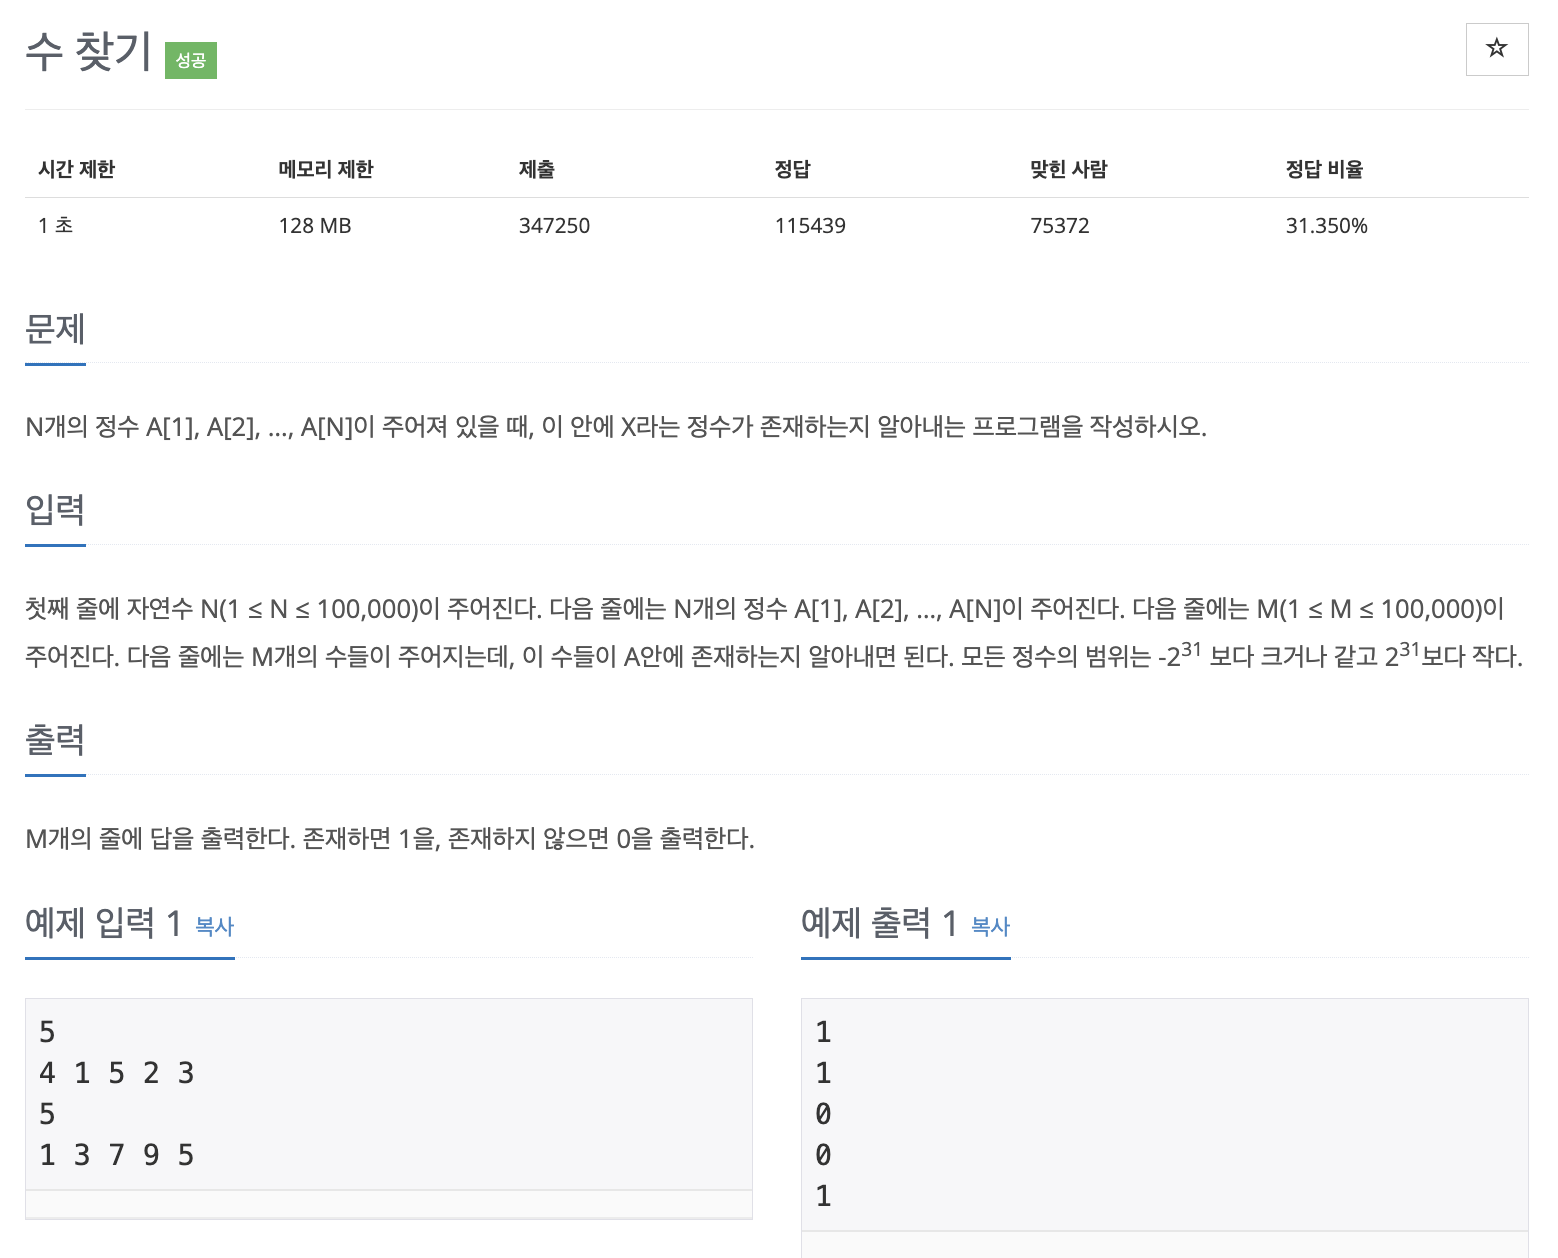Click the green 성공 badge
1558x1258 pixels.
(190, 61)
